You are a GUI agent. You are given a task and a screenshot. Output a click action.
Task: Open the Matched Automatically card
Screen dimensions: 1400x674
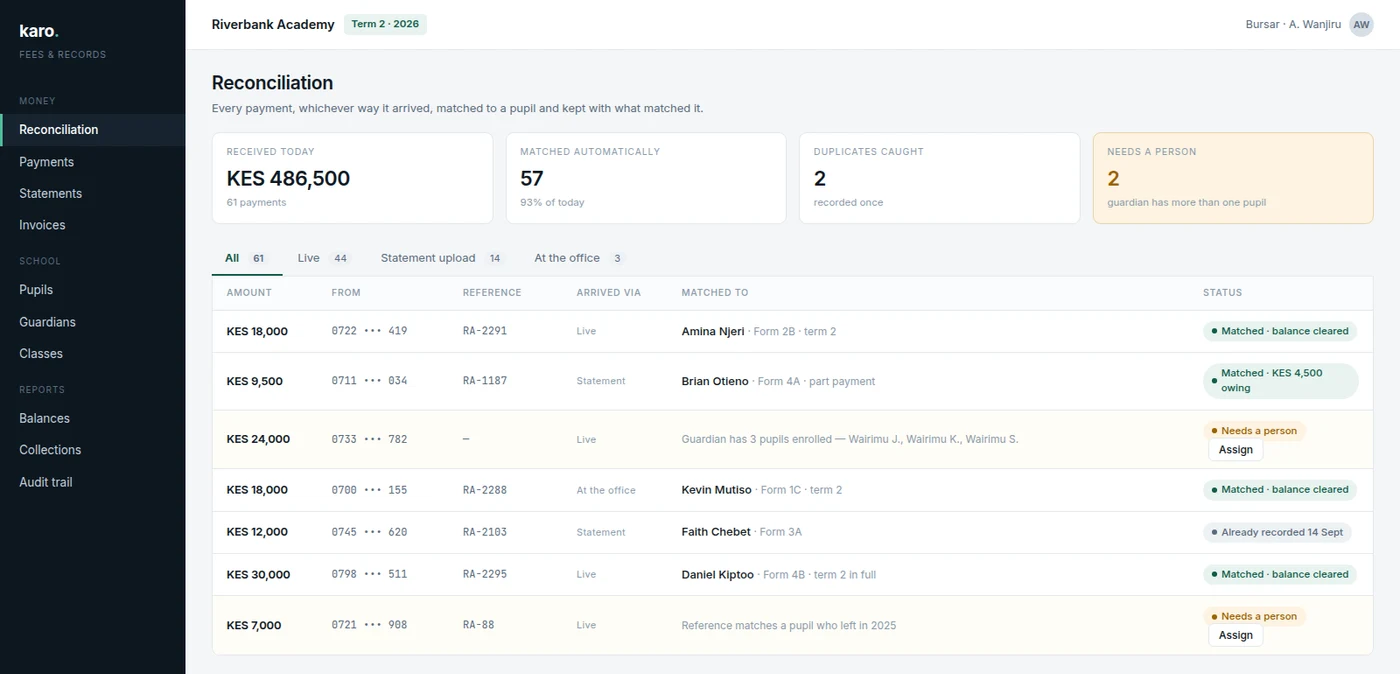click(646, 178)
